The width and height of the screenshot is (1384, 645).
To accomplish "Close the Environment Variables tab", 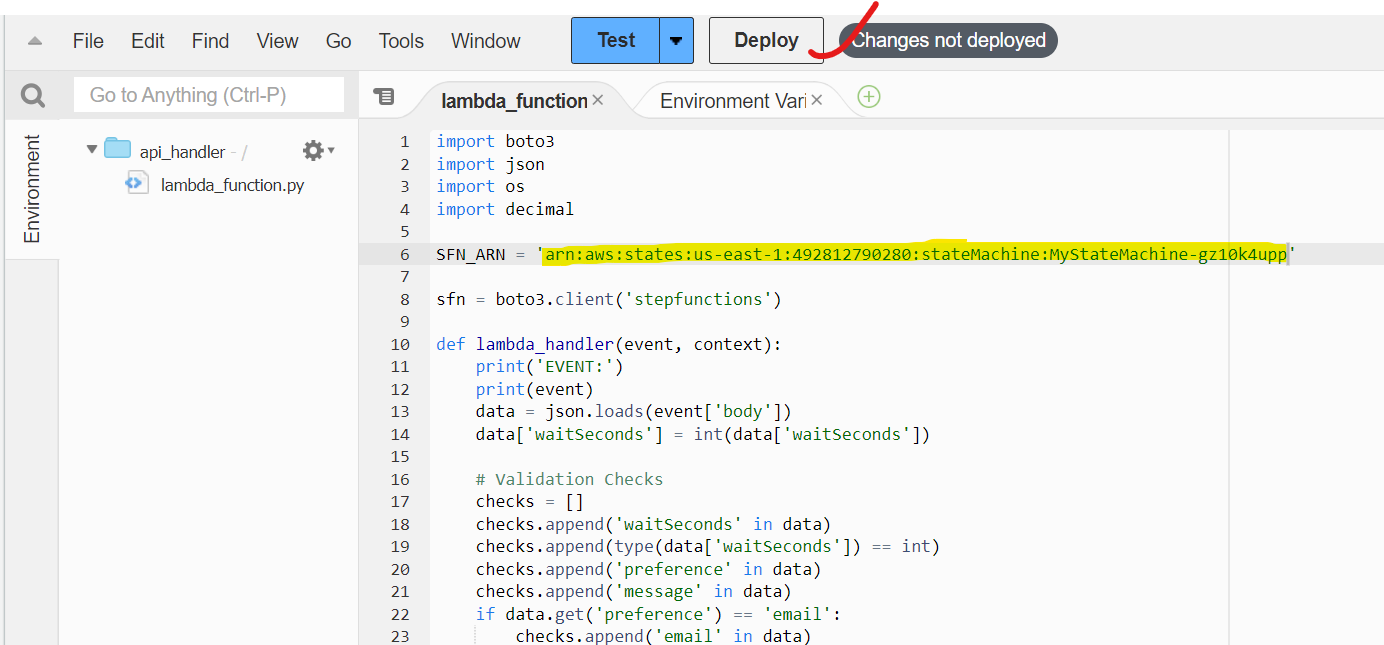I will click(816, 100).
